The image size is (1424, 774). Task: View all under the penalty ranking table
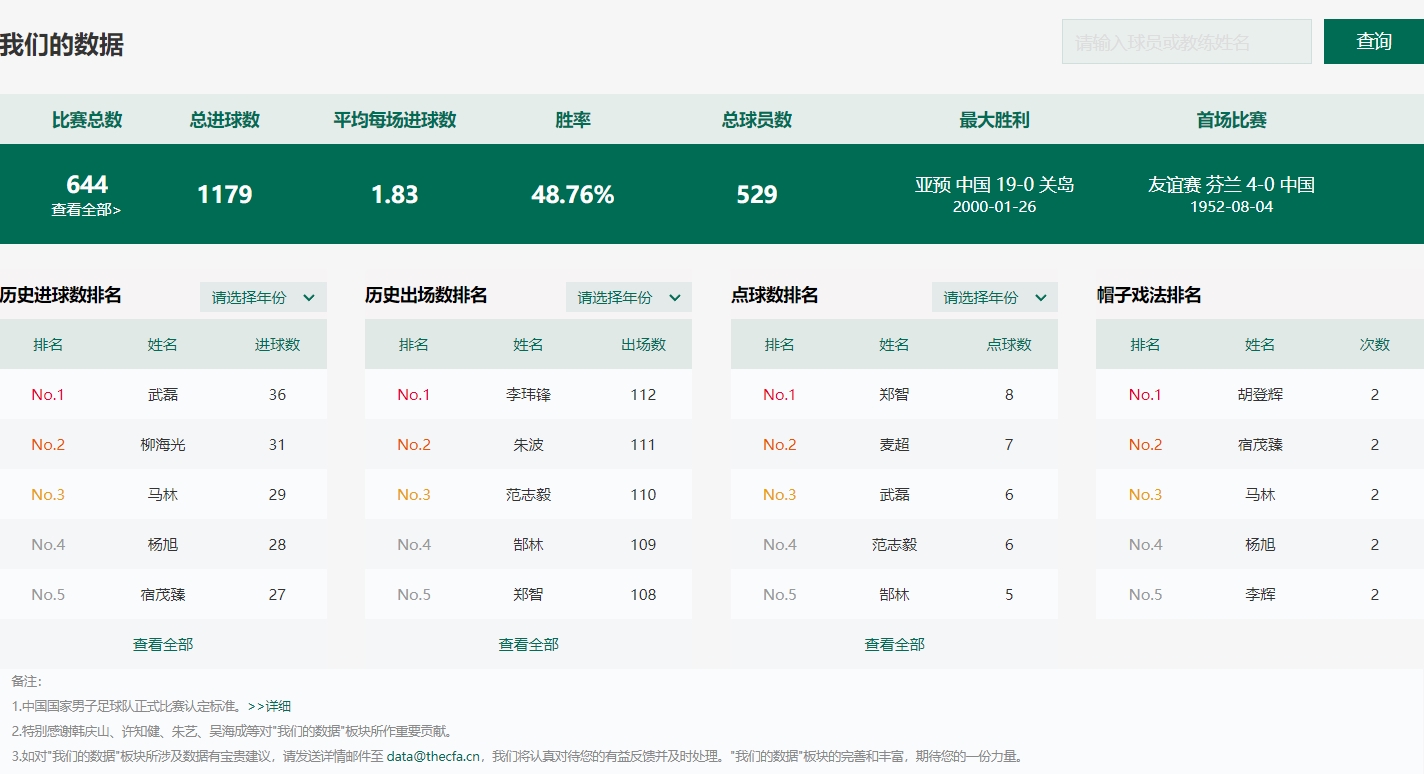(x=895, y=645)
